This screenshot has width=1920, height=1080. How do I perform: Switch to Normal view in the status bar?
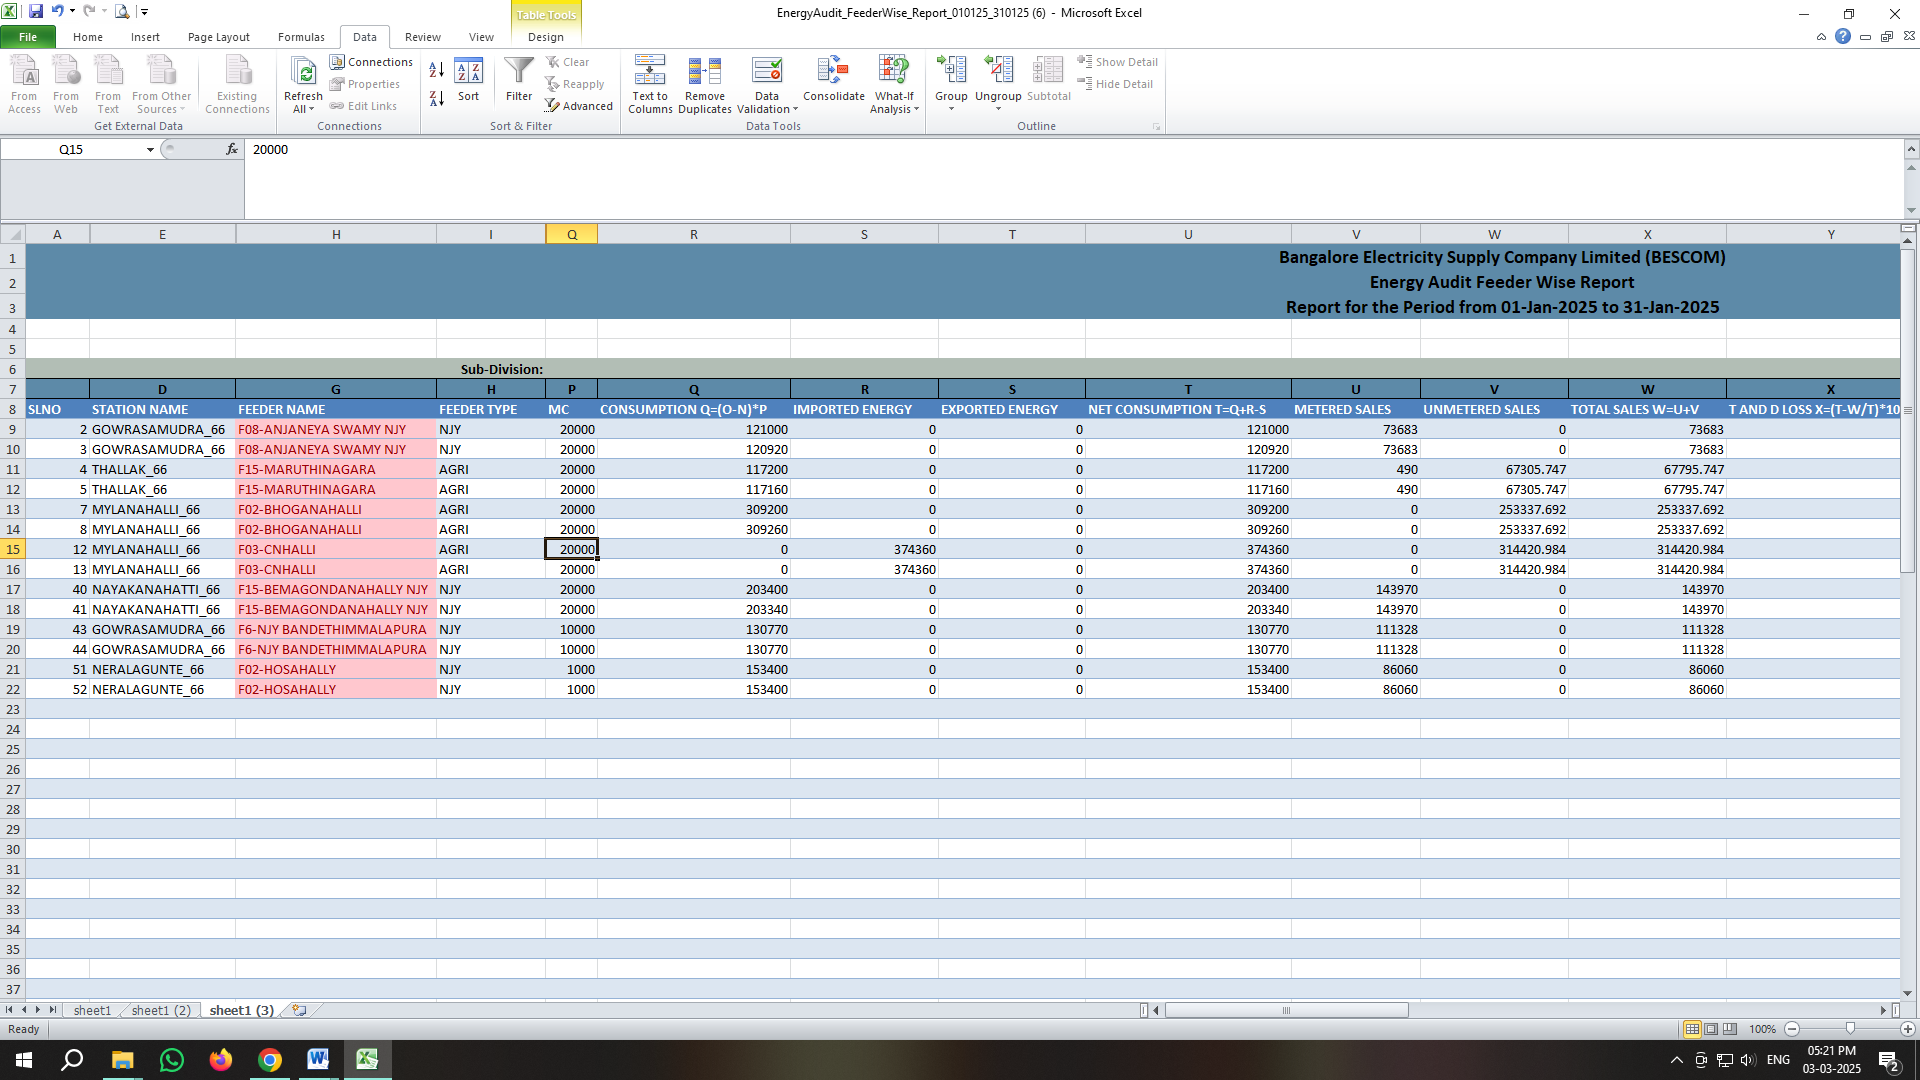1692,1029
